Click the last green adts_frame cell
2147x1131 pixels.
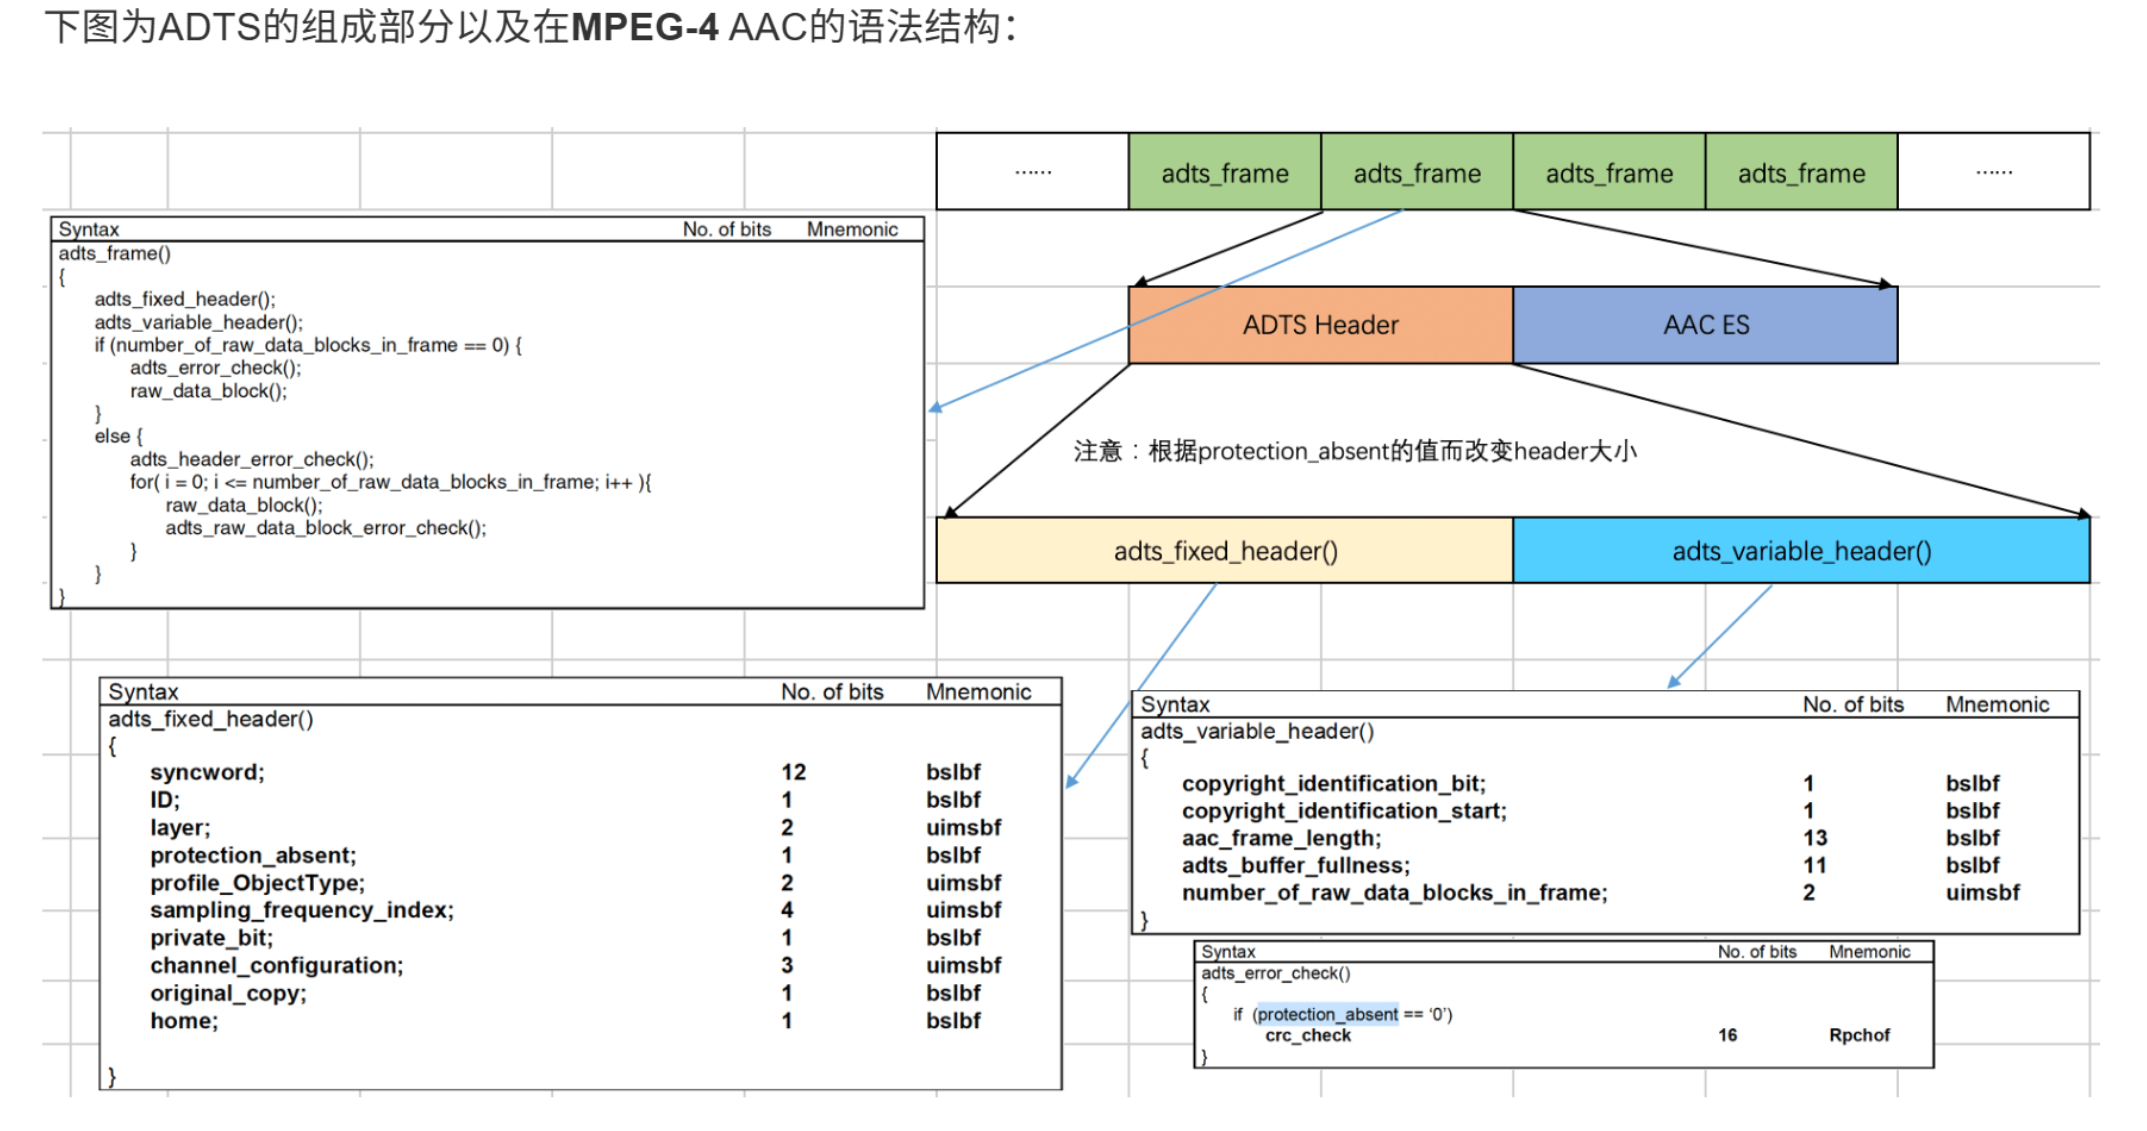[x=1800, y=173]
